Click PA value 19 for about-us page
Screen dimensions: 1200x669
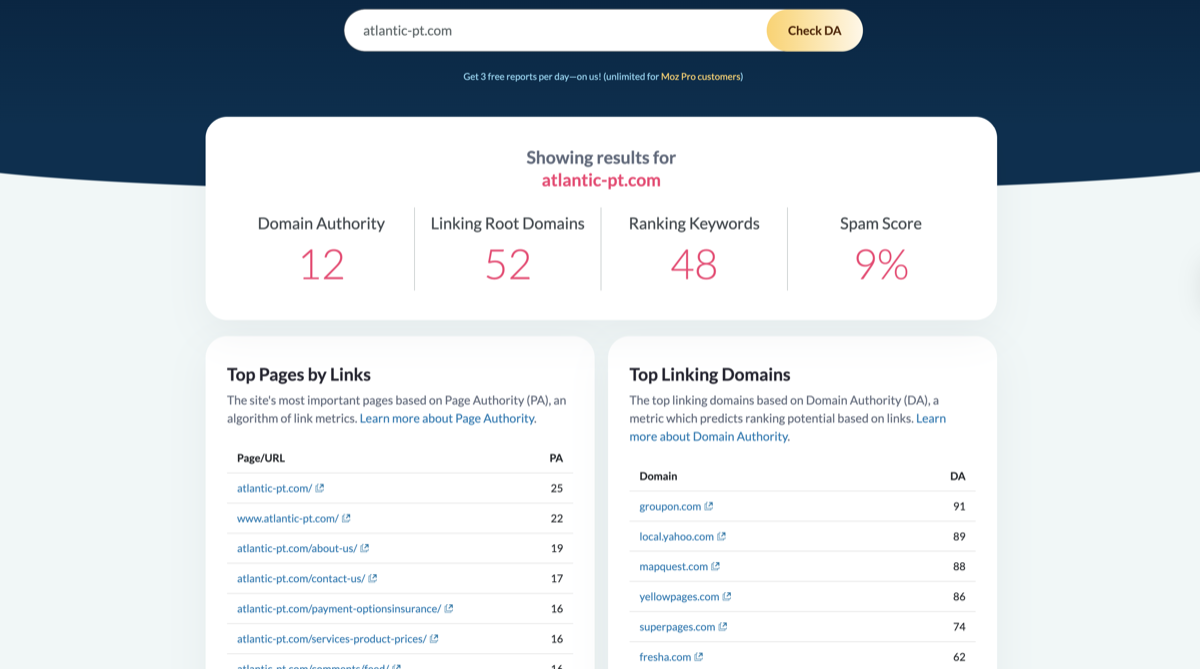(x=557, y=548)
